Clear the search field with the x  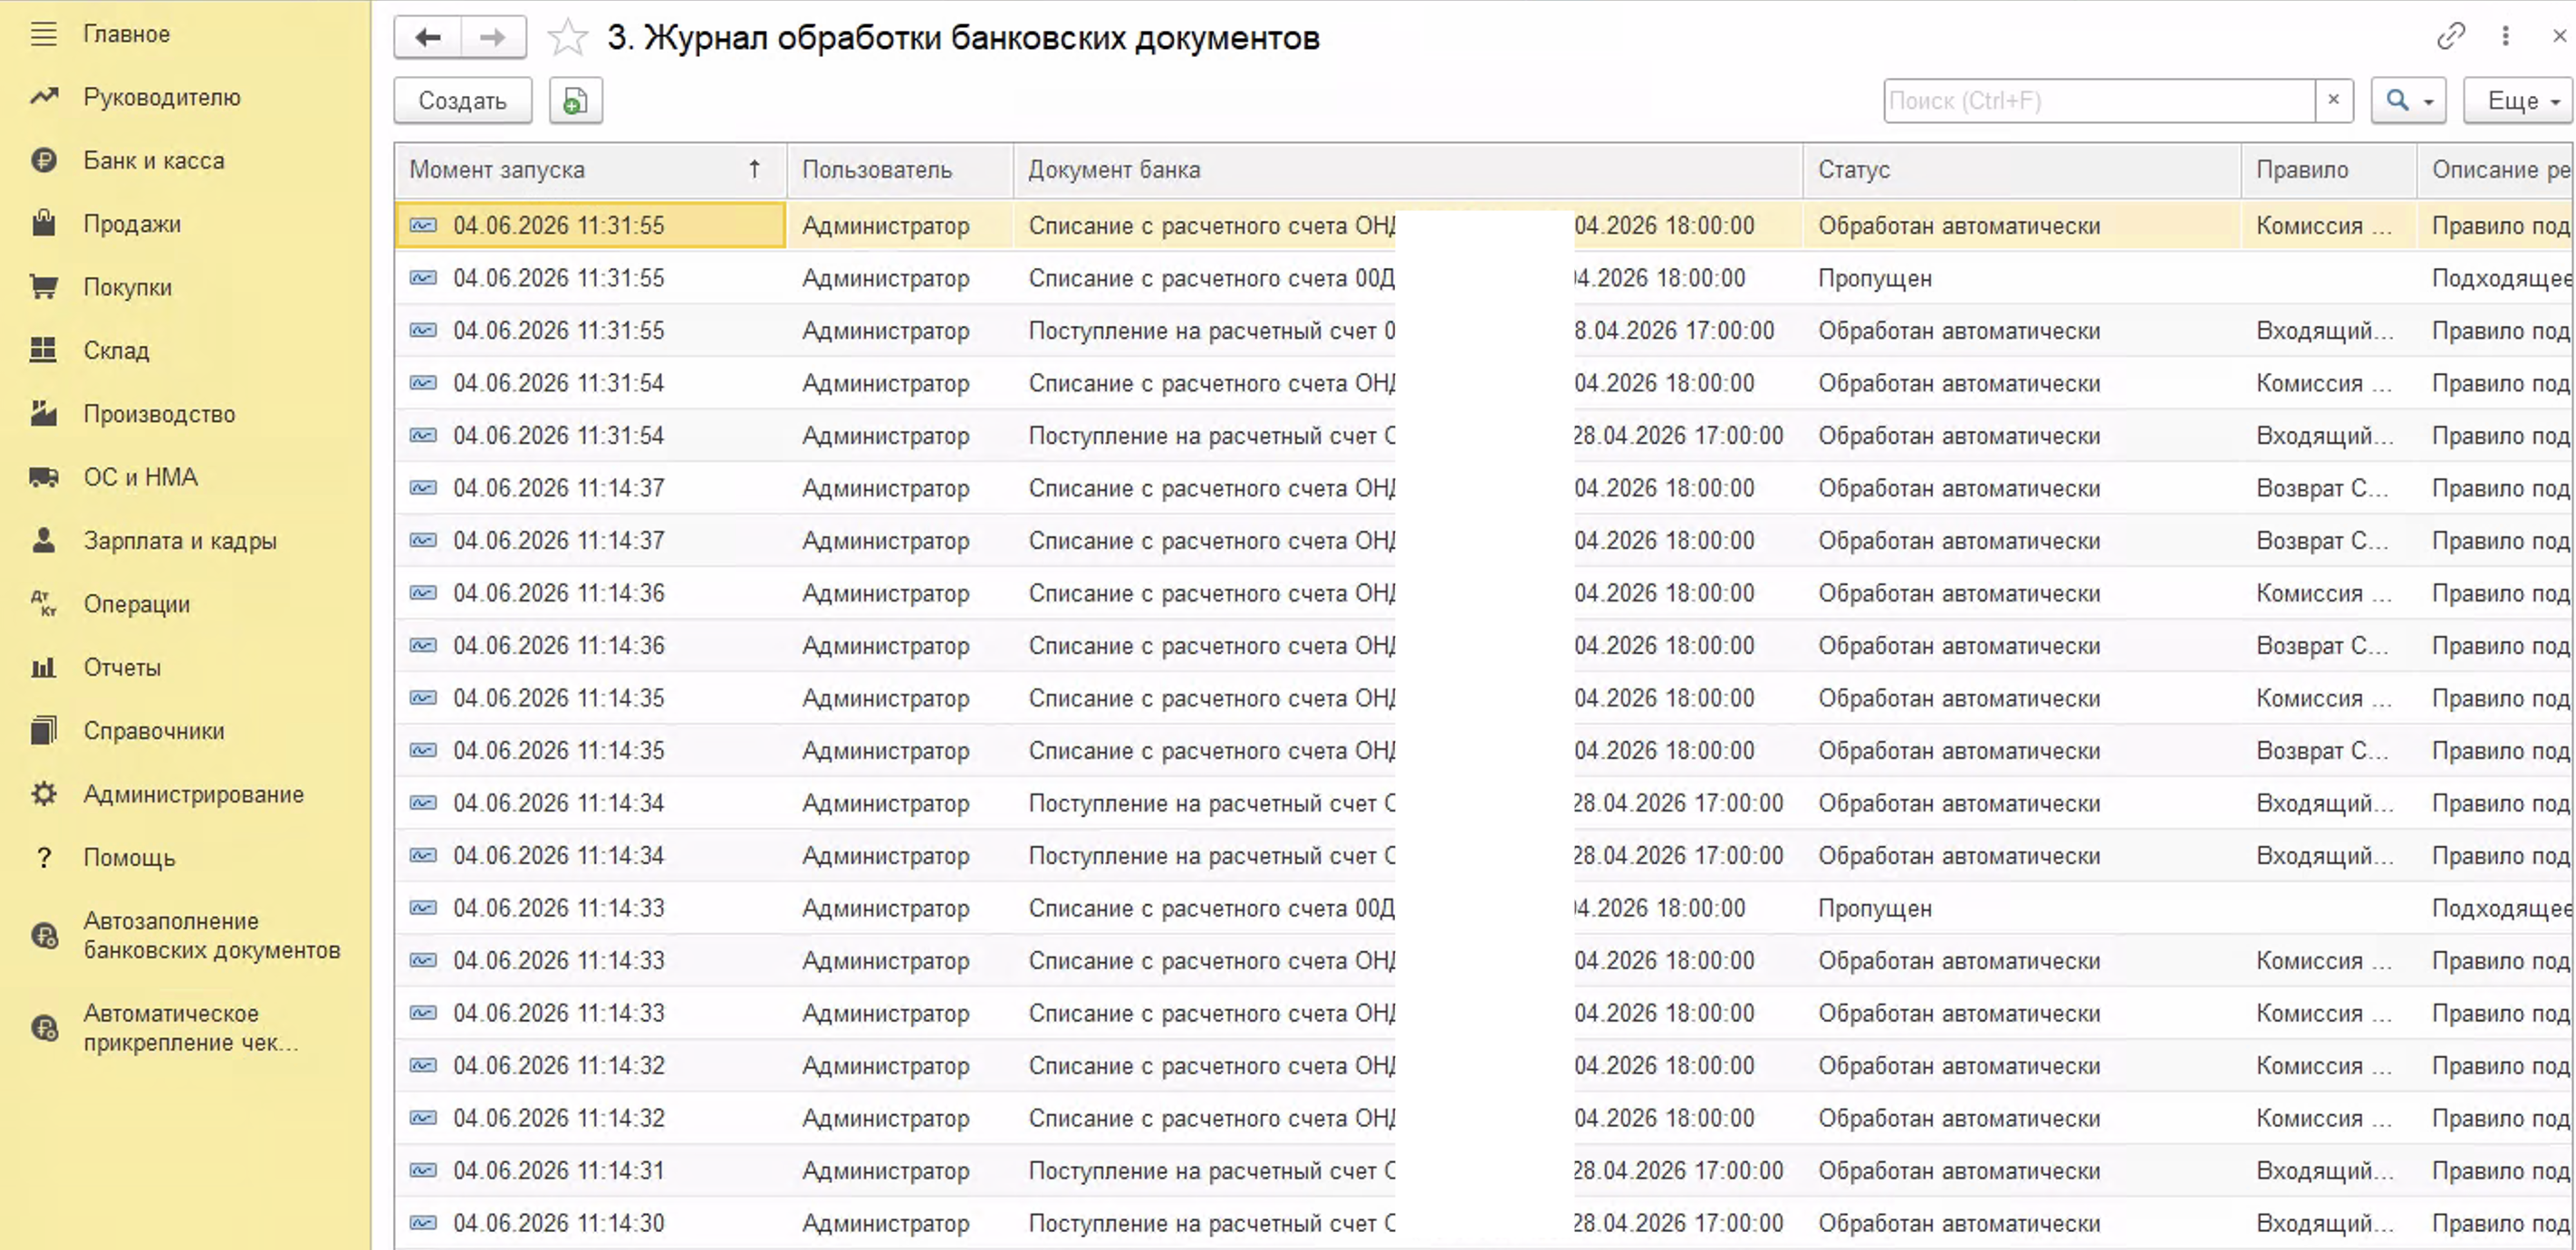2333,100
